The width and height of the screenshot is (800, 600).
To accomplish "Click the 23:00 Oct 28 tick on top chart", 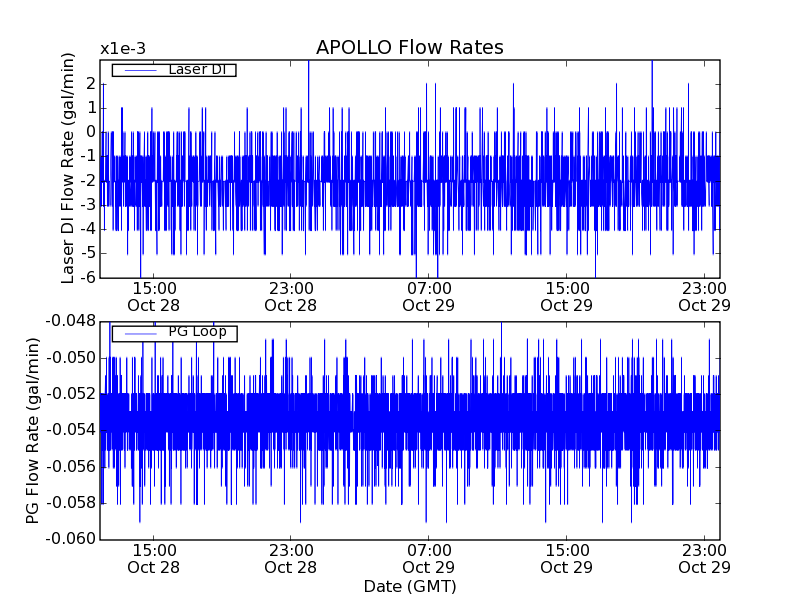I will click(291, 296).
